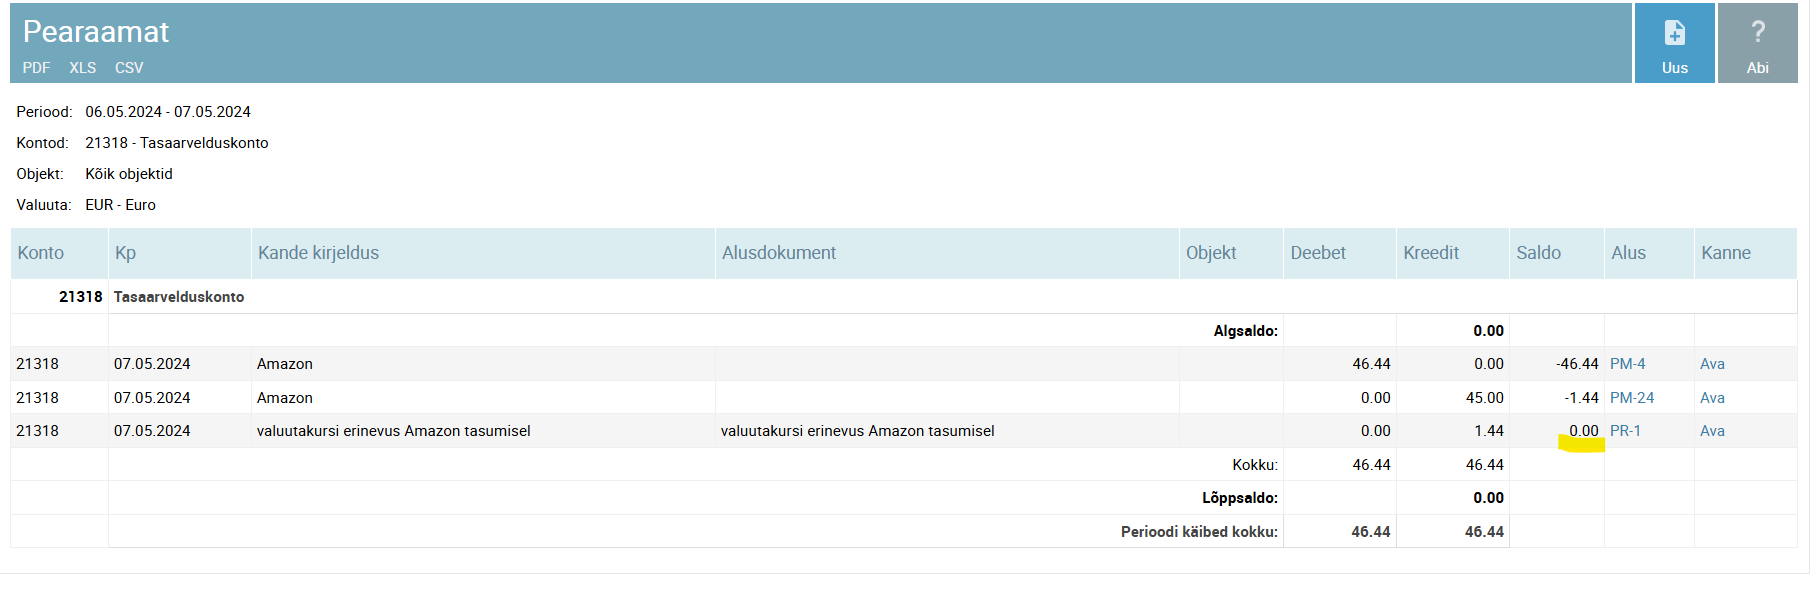Viewport: 1815px width, 600px height.
Task: Click the Saldo column header
Action: [1538, 253]
